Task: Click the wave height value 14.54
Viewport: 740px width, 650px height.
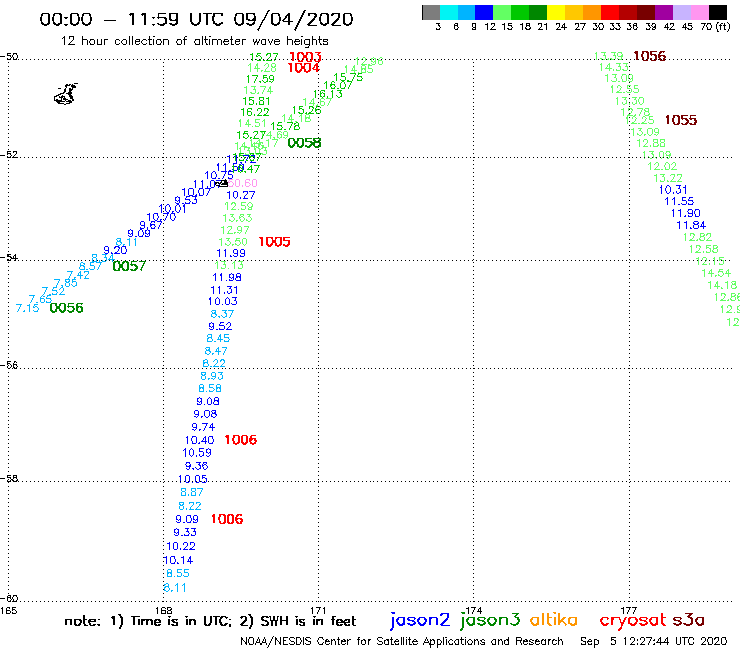Action: click(716, 273)
